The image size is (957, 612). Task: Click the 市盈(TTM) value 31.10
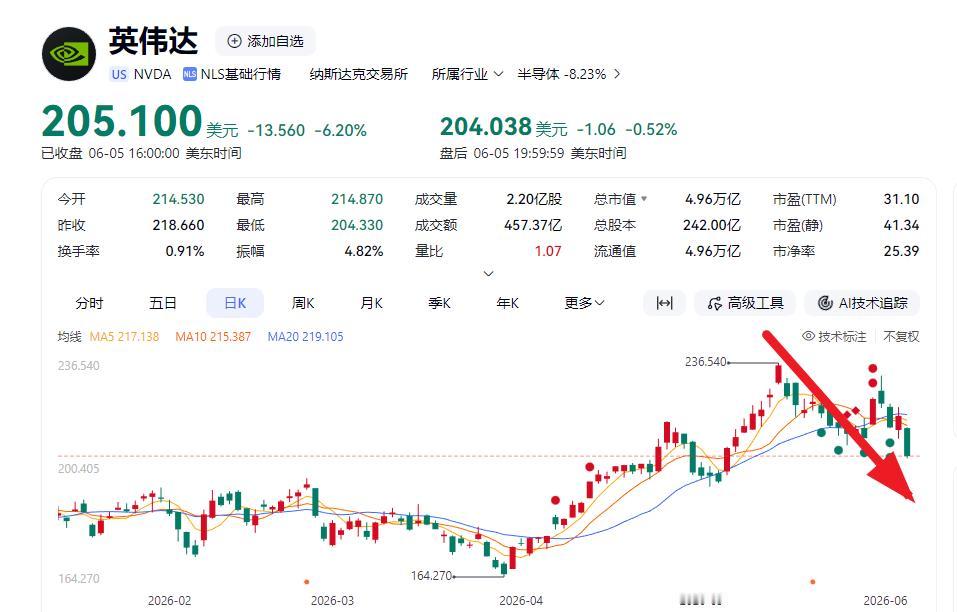pos(901,200)
